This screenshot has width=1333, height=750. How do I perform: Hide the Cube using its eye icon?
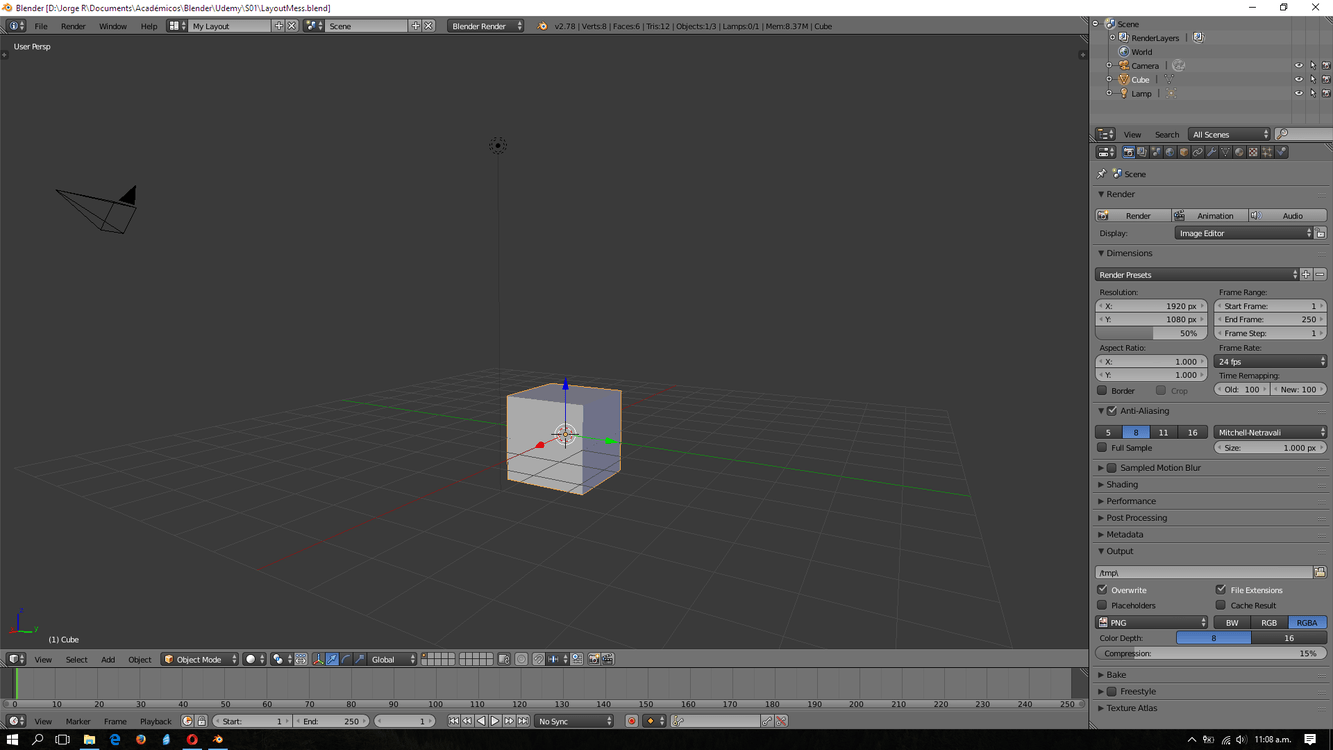pyautogui.click(x=1298, y=80)
